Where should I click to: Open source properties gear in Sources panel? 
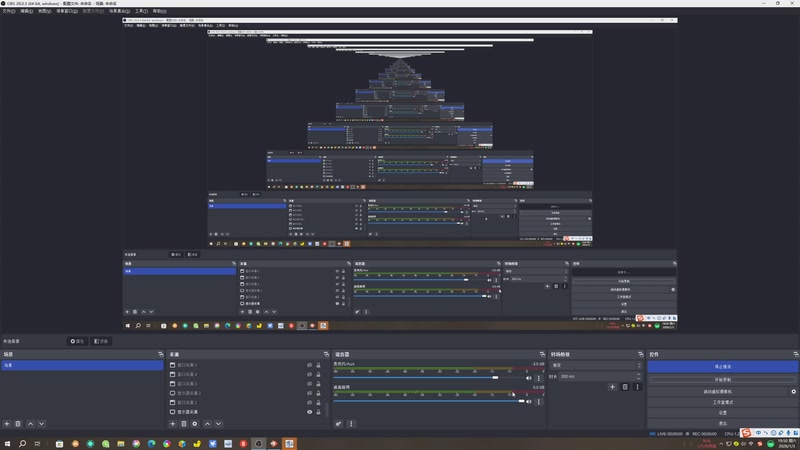pos(195,423)
